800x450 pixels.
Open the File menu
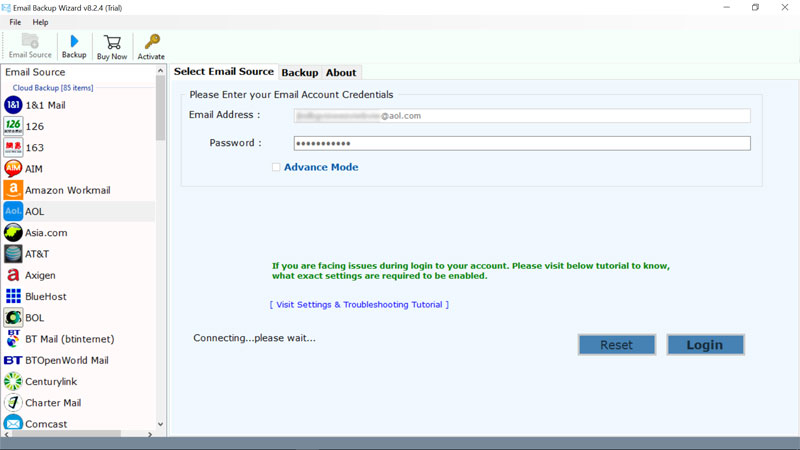pos(15,22)
